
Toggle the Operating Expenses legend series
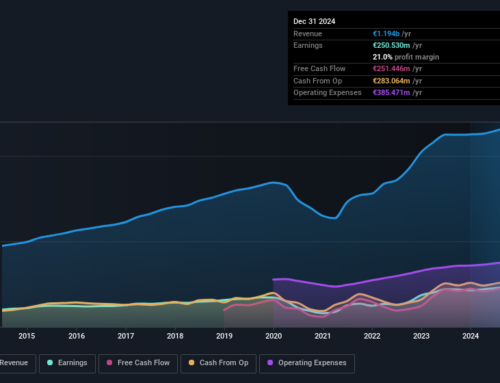[x=307, y=363]
